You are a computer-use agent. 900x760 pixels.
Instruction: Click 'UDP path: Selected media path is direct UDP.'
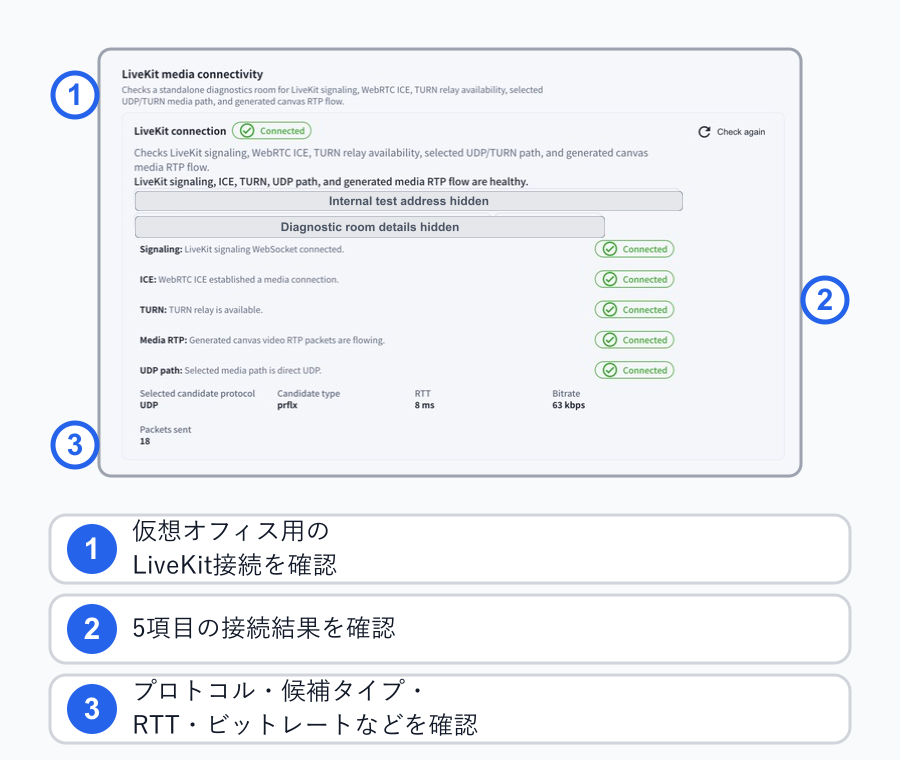(x=231, y=370)
